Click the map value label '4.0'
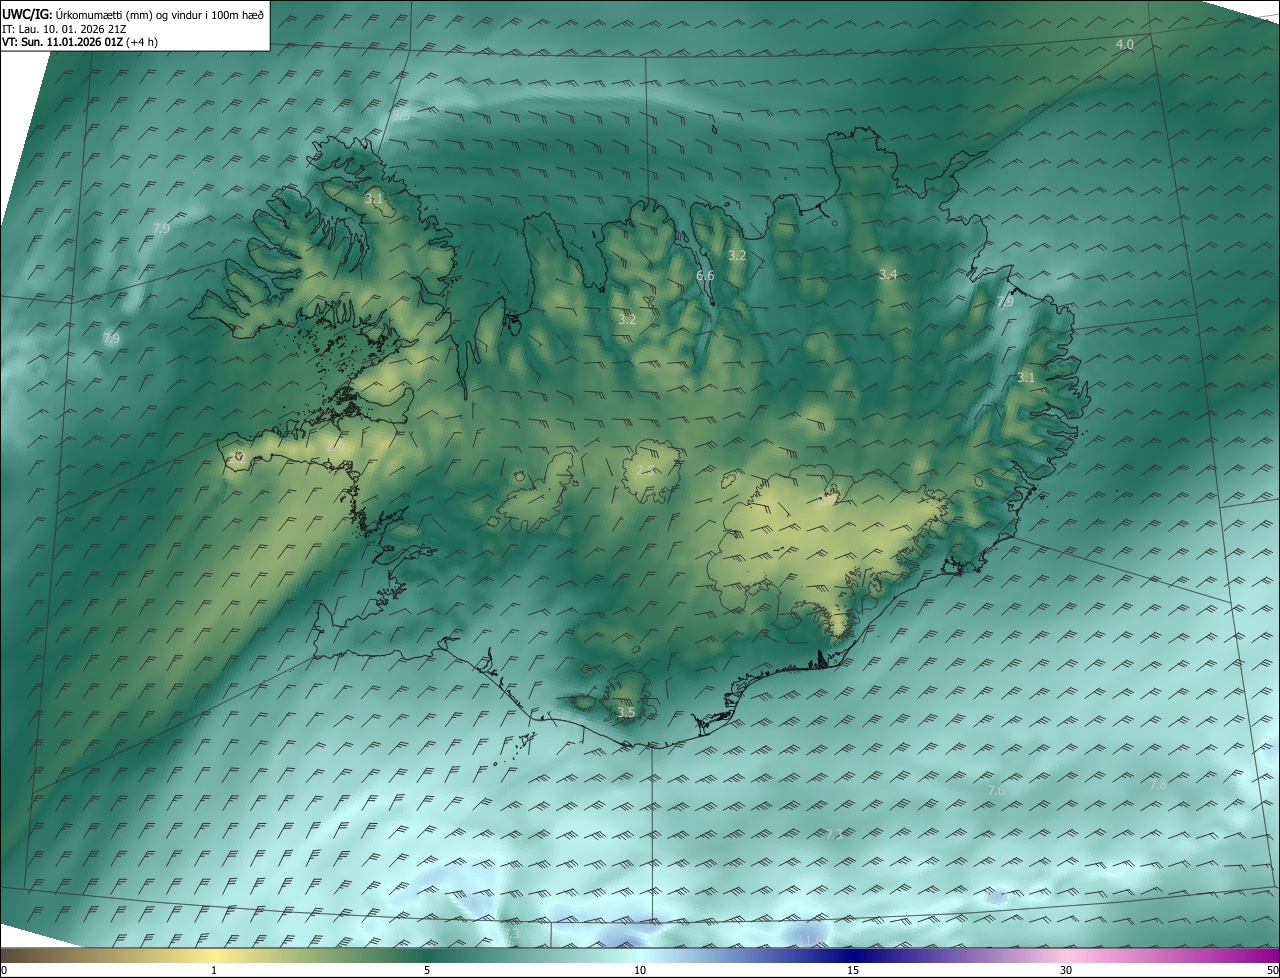Image resolution: width=1280 pixels, height=978 pixels. [1125, 44]
